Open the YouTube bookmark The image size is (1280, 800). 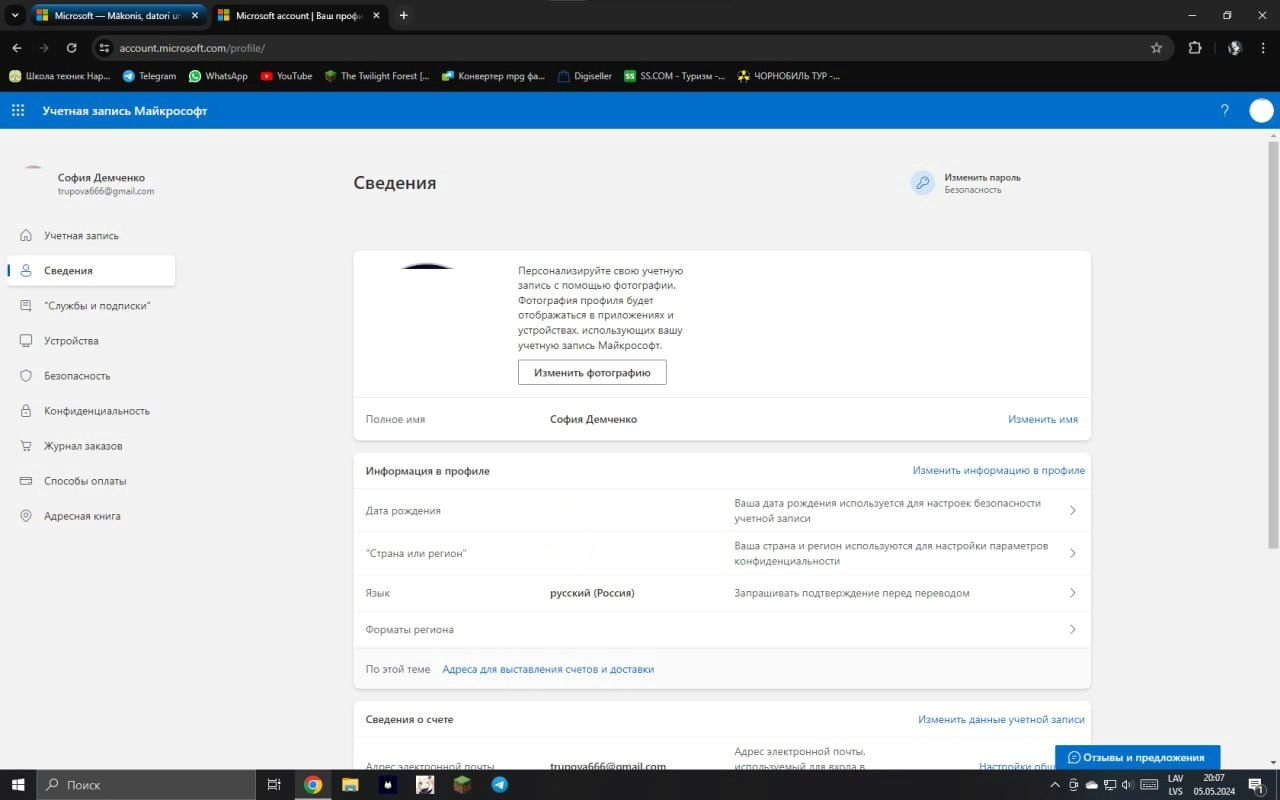pyautogui.click(x=286, y=76)
